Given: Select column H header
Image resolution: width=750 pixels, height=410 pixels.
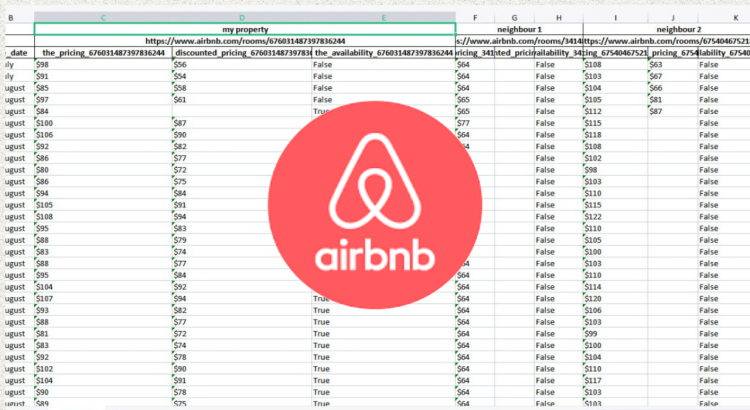Looking at the screenshot, I should (559, 18).
